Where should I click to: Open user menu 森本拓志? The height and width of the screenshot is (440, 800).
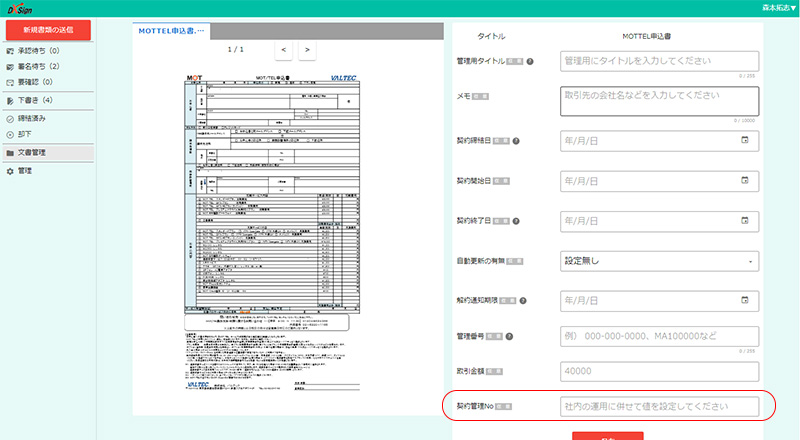coord(779,8)
